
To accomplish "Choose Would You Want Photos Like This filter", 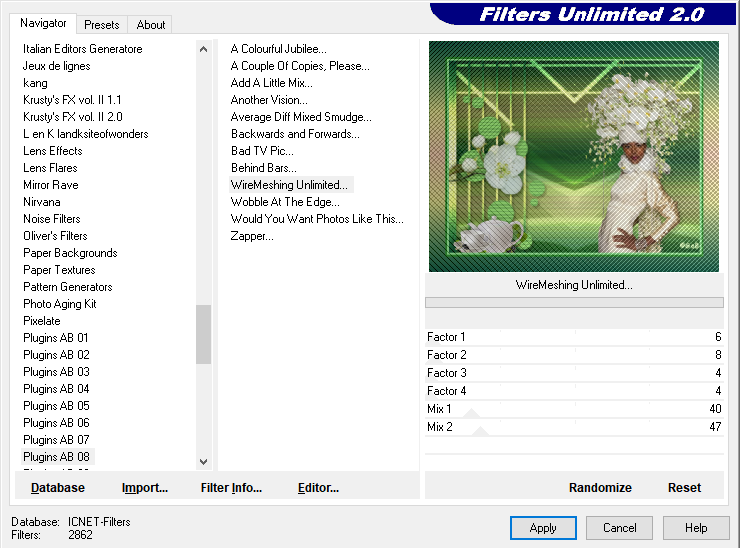I will (x=317, y=219).
